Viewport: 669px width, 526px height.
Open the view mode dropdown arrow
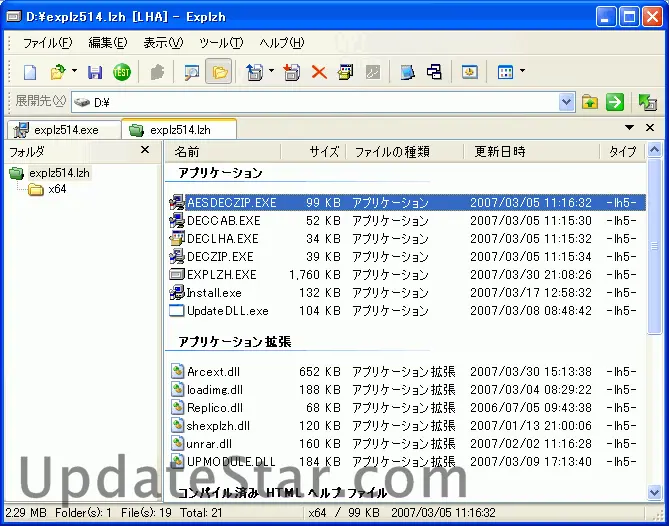[522, 71]
